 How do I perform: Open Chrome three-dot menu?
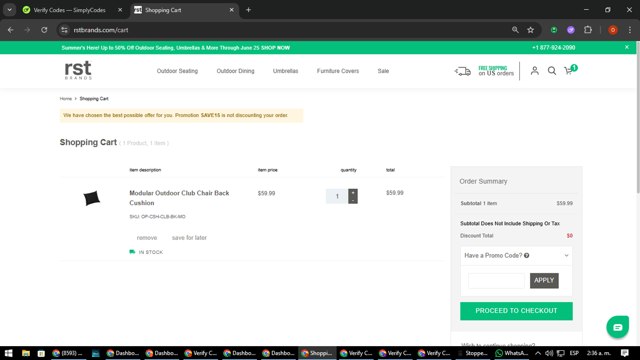click(x=630, y=30)
